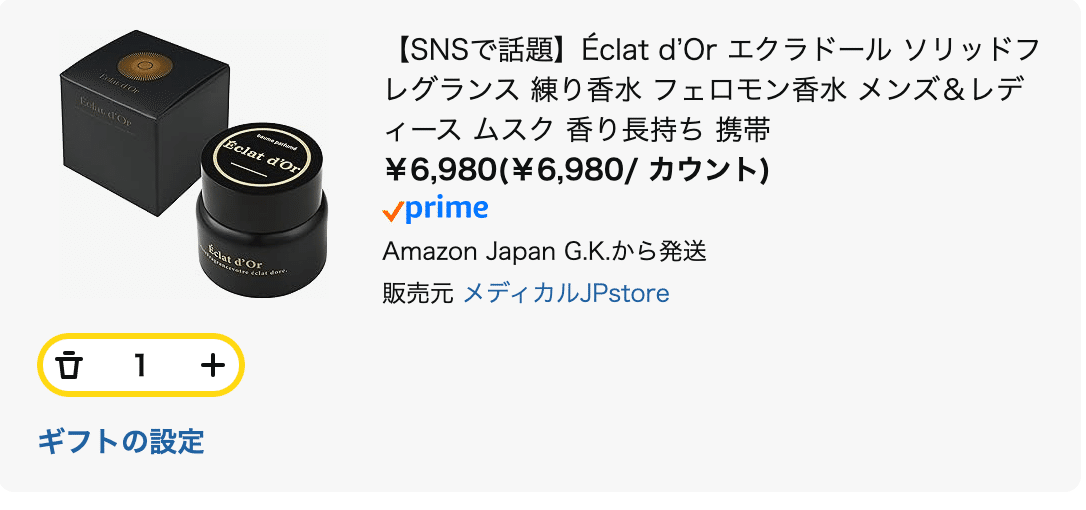Click the gold sunburst emblem on the box
The height and width of the screenshot is (510, 1086).
point(143,65)
